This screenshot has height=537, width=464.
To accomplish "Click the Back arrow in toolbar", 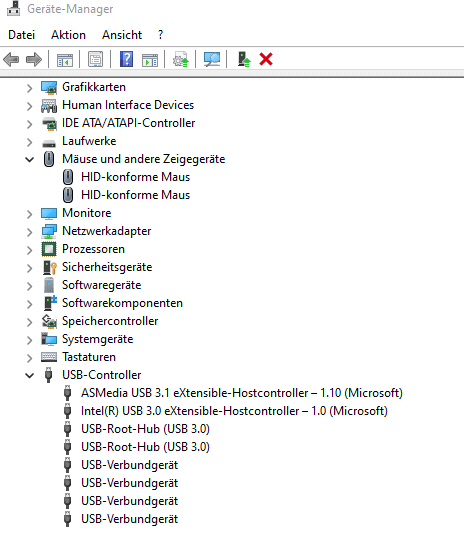I will pyautogui.click(x=11, y=59).
